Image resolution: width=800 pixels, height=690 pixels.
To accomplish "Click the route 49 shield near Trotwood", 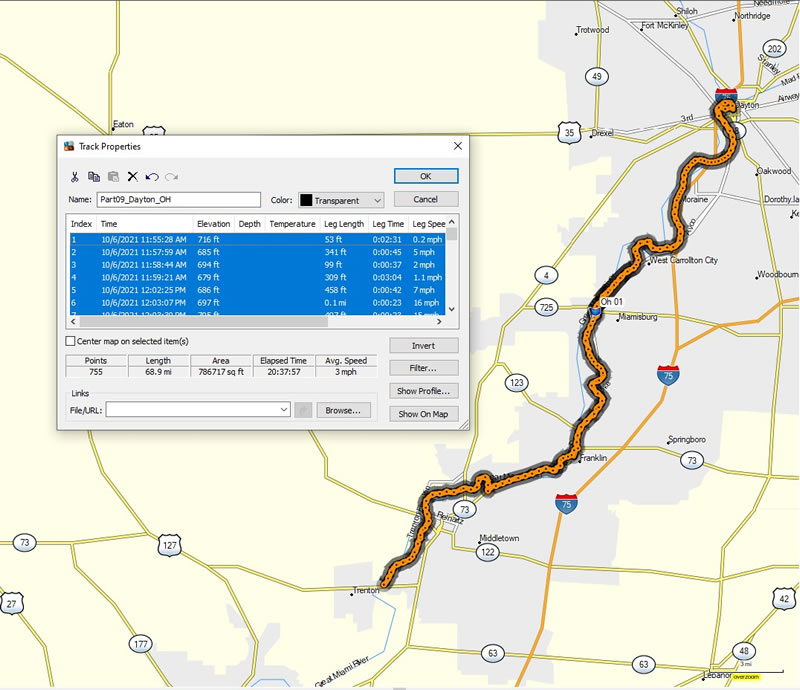I will coord(596,77).
